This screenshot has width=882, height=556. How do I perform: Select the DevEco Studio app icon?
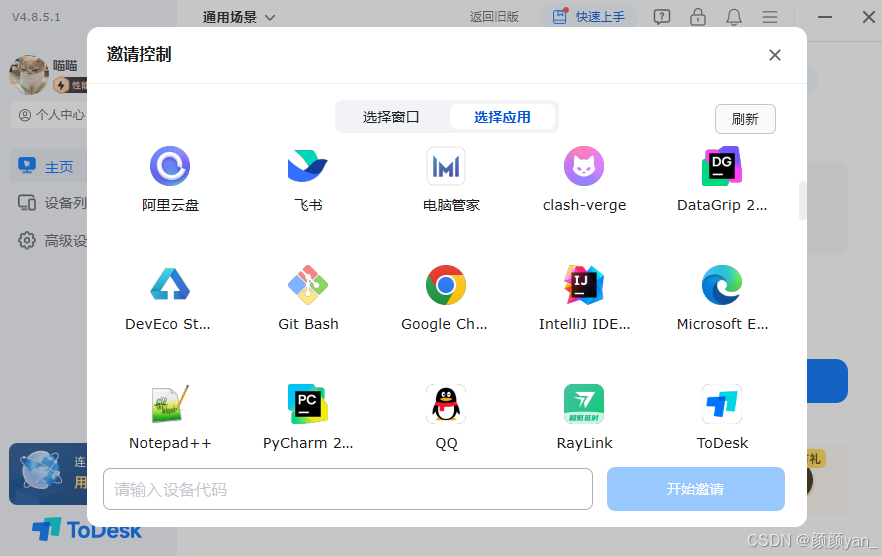(x=170, y=285)
